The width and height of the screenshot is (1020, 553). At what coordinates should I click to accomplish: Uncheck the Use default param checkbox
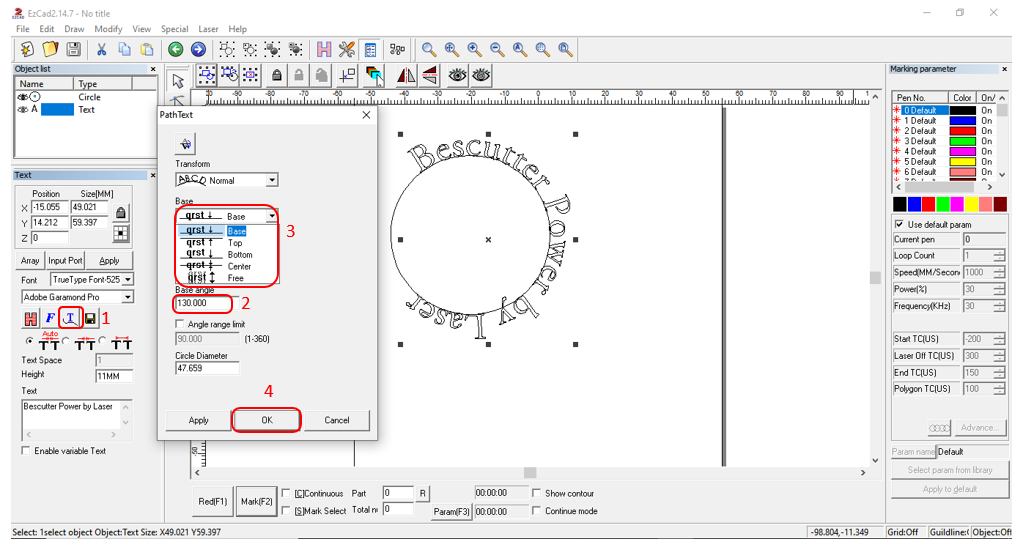click(x=899, y=224)
